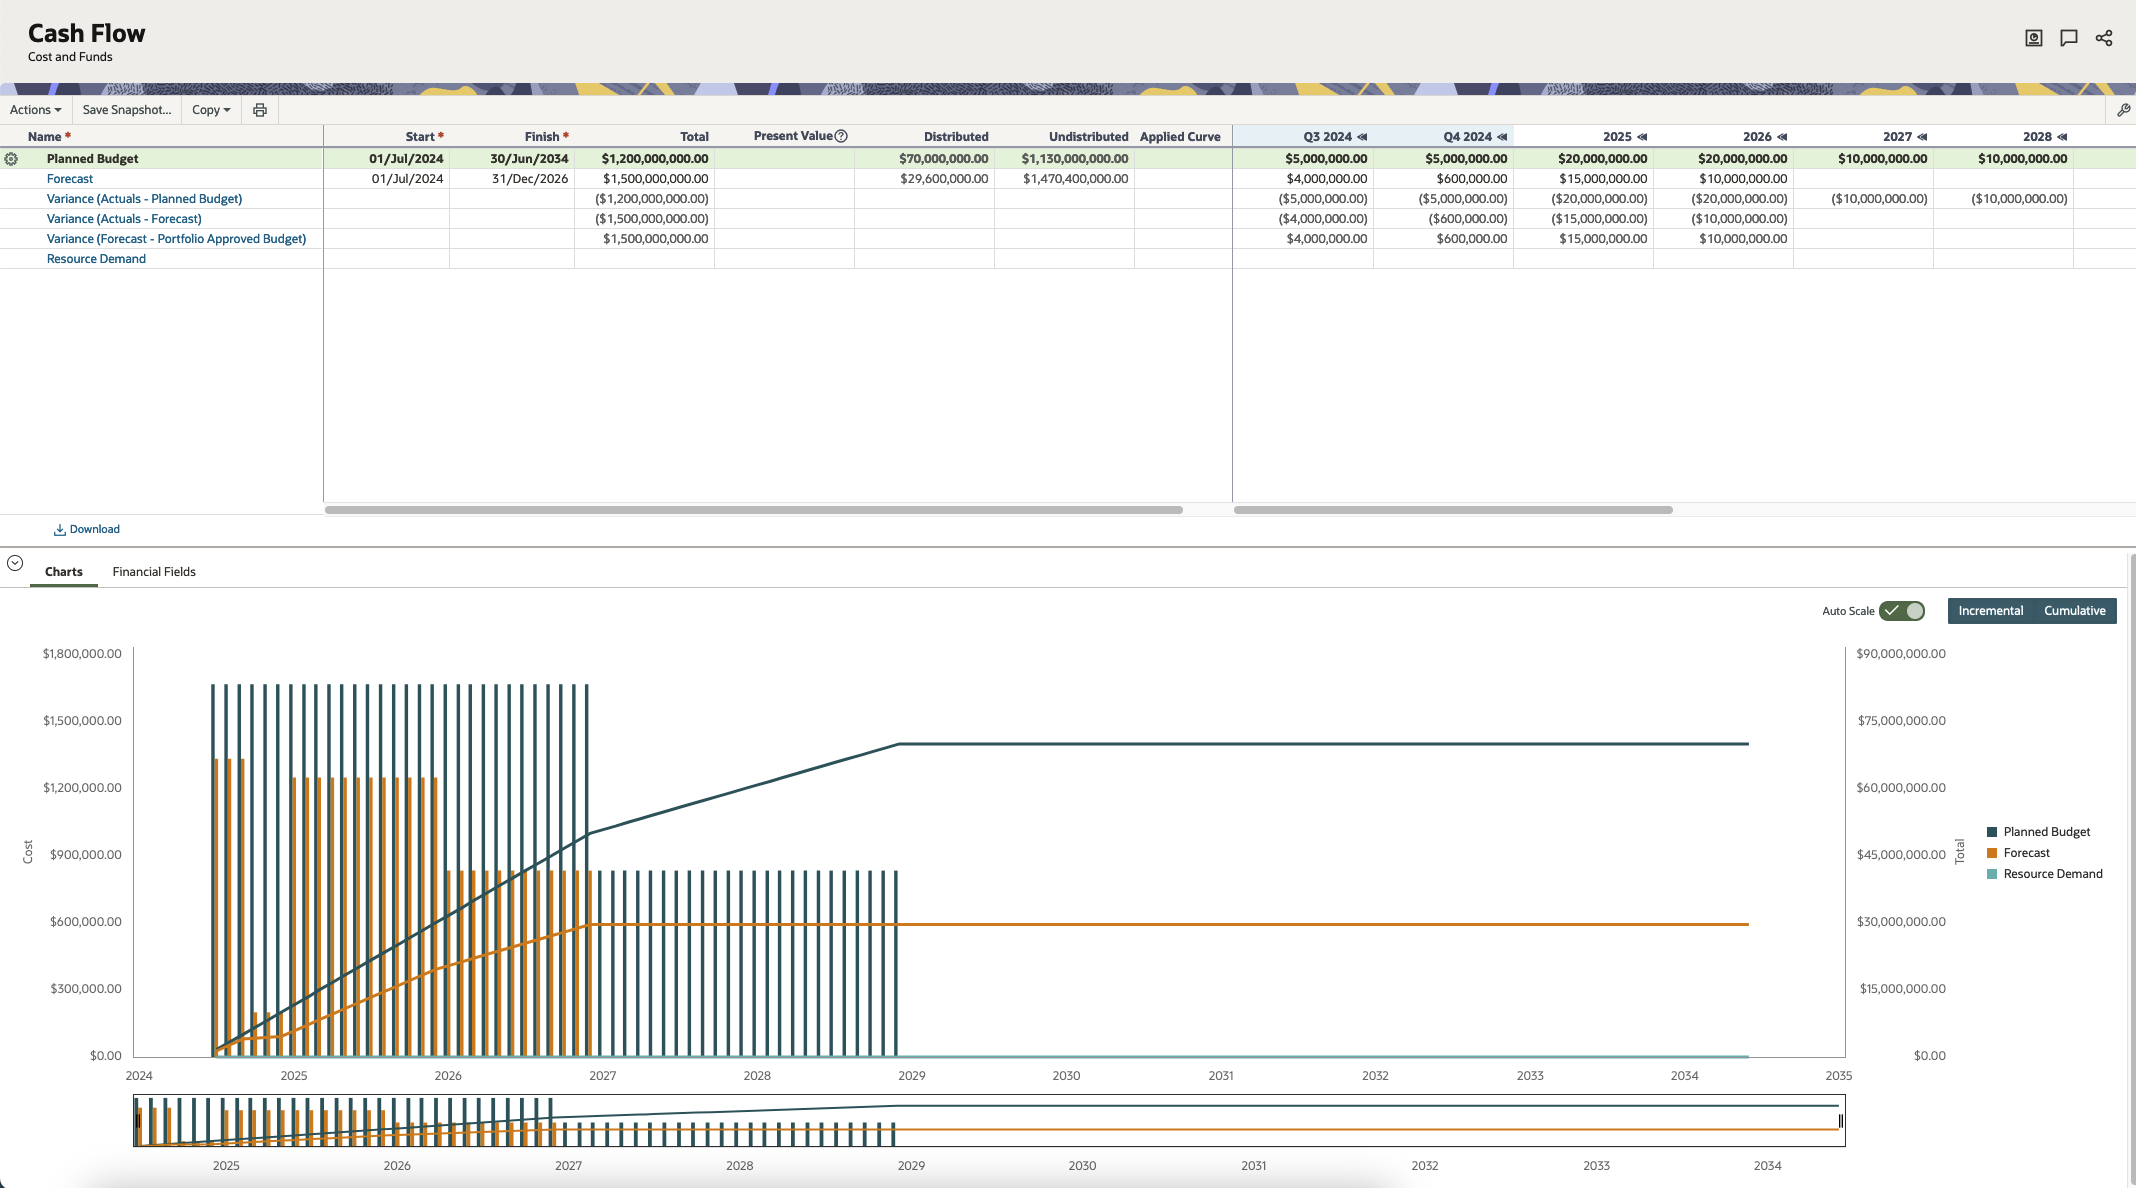
Task: Click the gear icon beside Planned Budget
Action: [11, 159]
